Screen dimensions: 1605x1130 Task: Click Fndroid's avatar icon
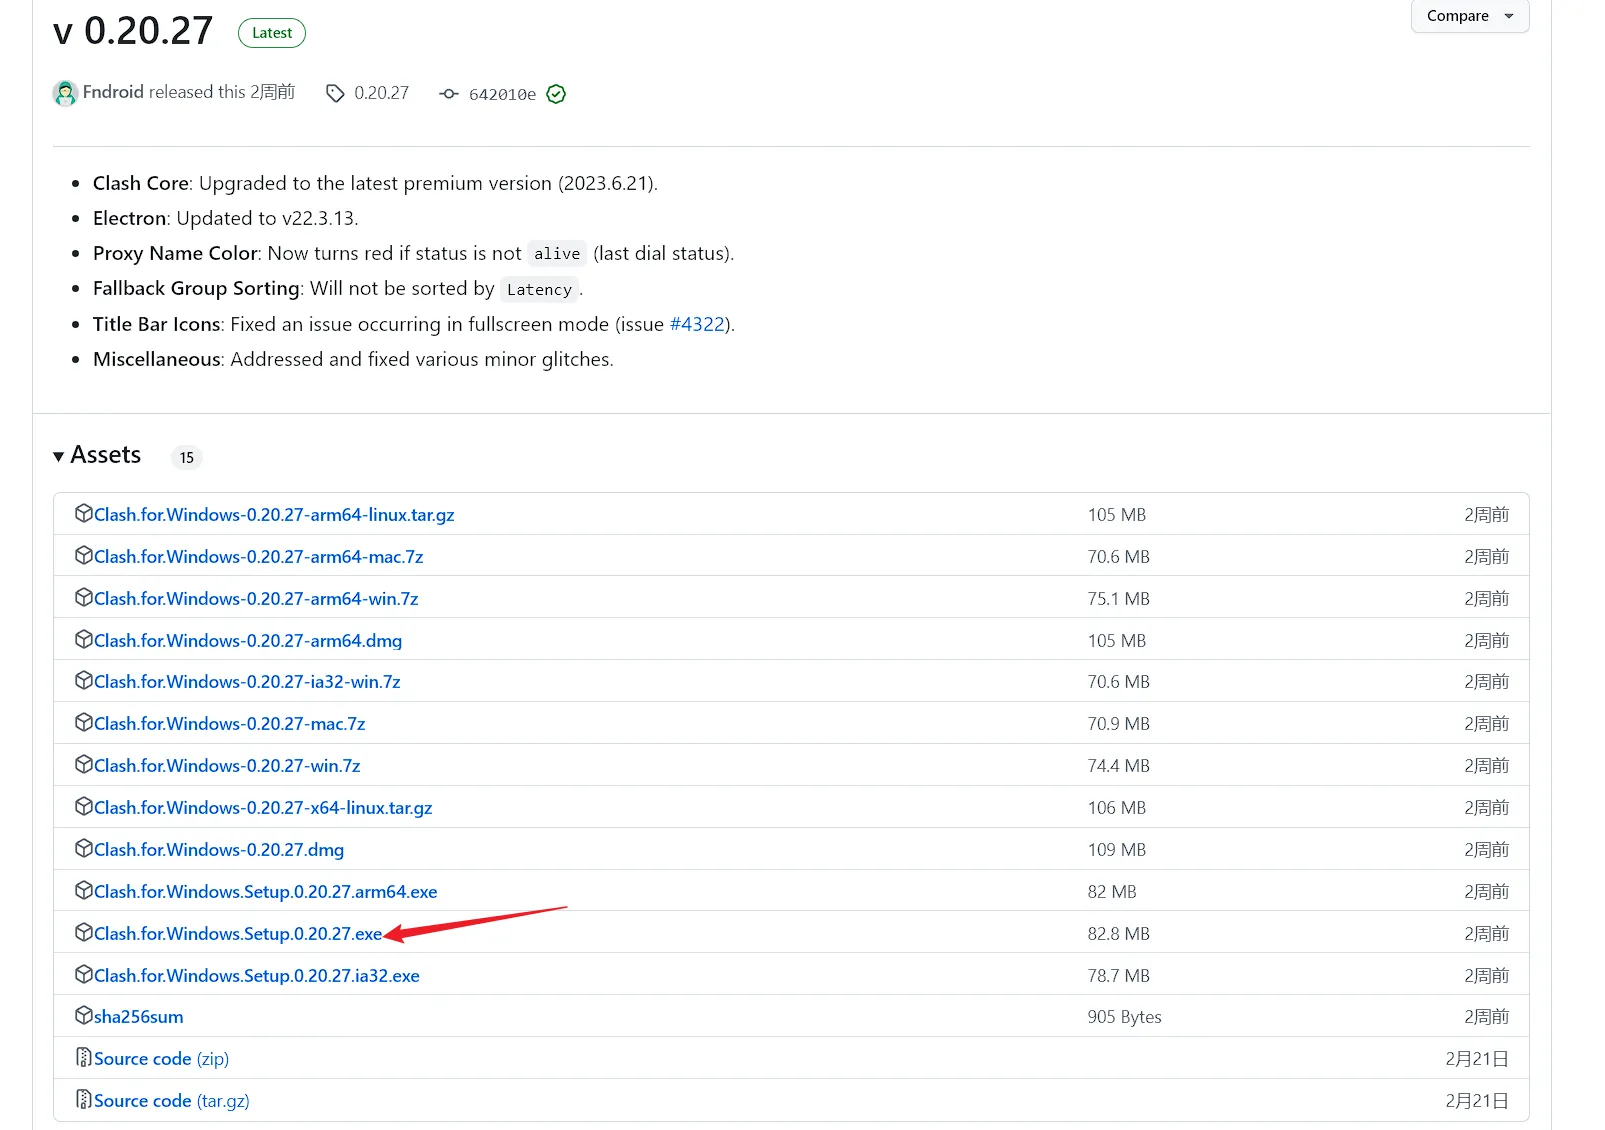pos(65,93)
